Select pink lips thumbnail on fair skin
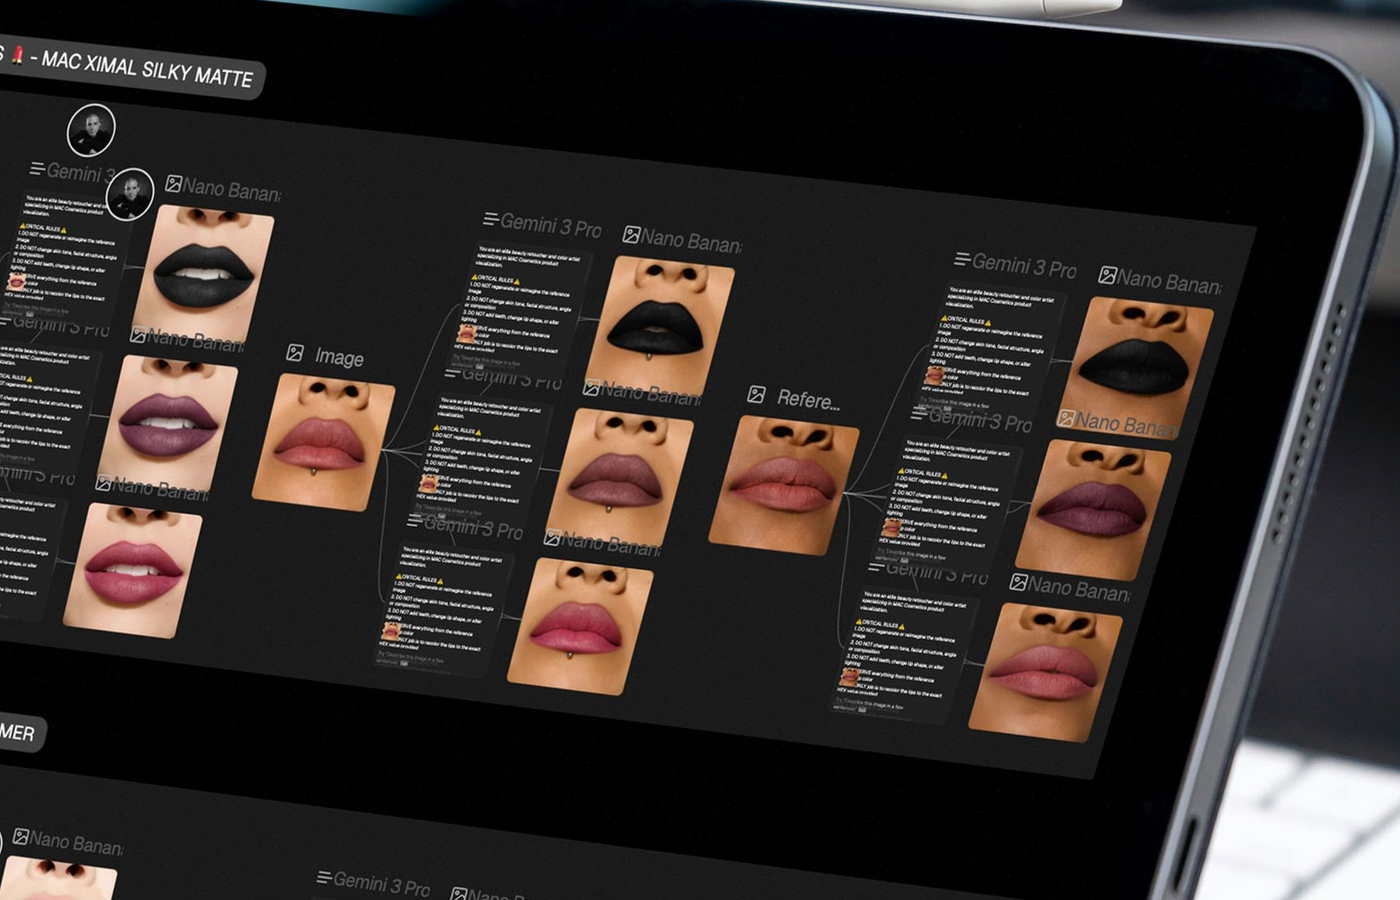This screenshot has width=1400, height=900. pos(132,569)
